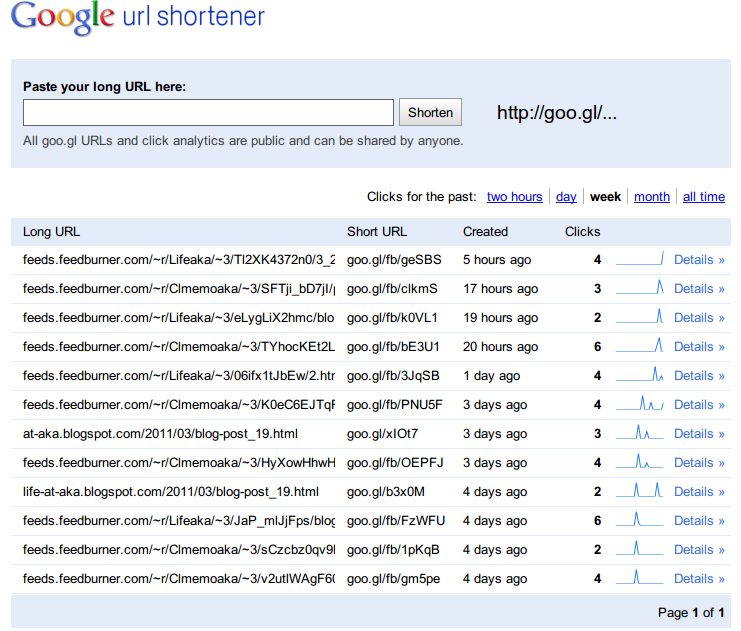Click the sparkline chart for goo.gl/b3x0M
The image size is (741, 631).
(639, 490)
